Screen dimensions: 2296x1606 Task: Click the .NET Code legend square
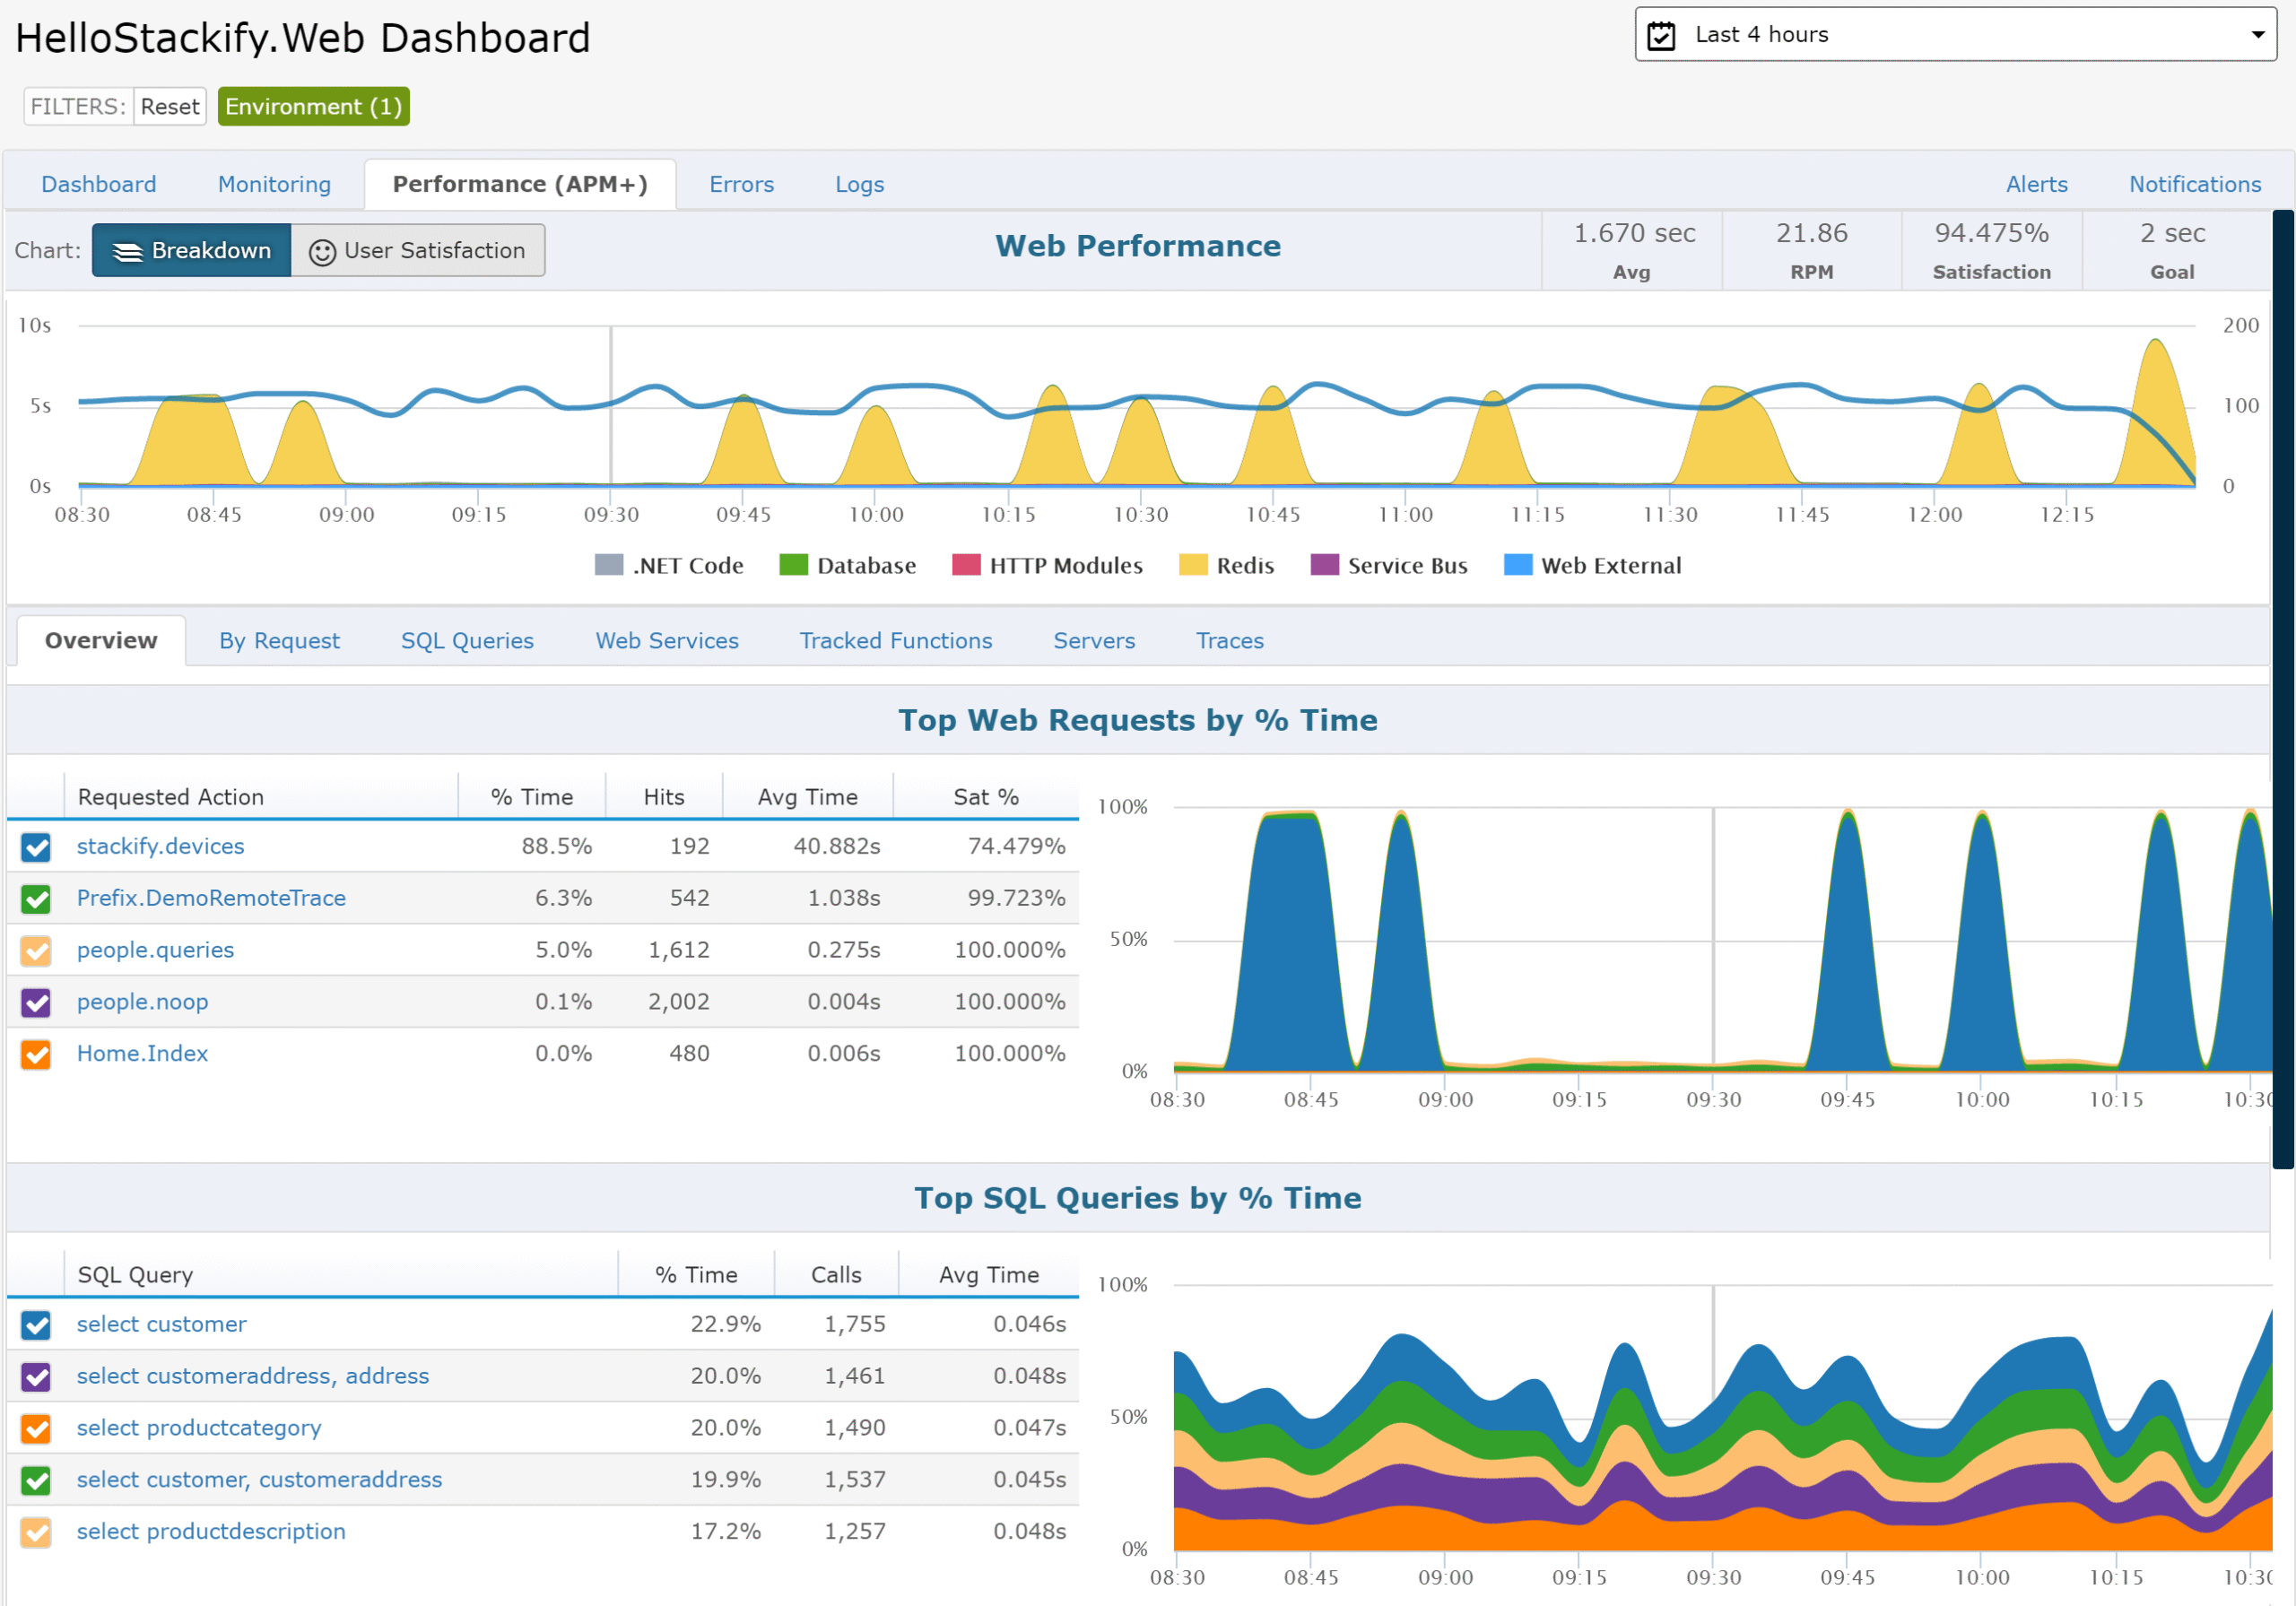tap(608, 565)
